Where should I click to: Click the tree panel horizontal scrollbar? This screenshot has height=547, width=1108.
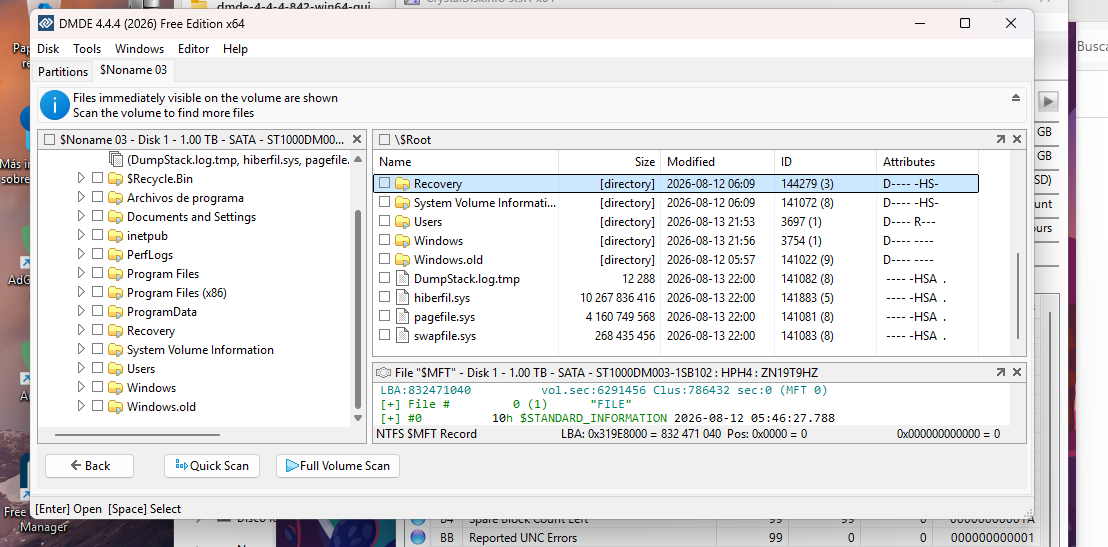pyautogui.click(x=137, y=435)
